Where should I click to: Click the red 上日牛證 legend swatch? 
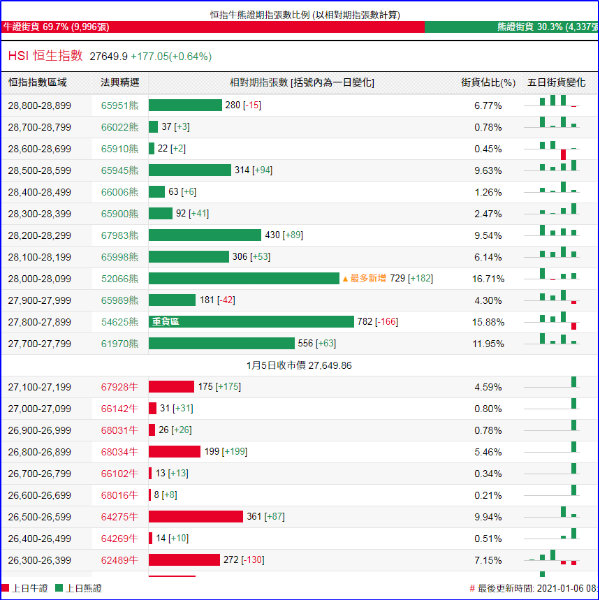pos(5,588)
